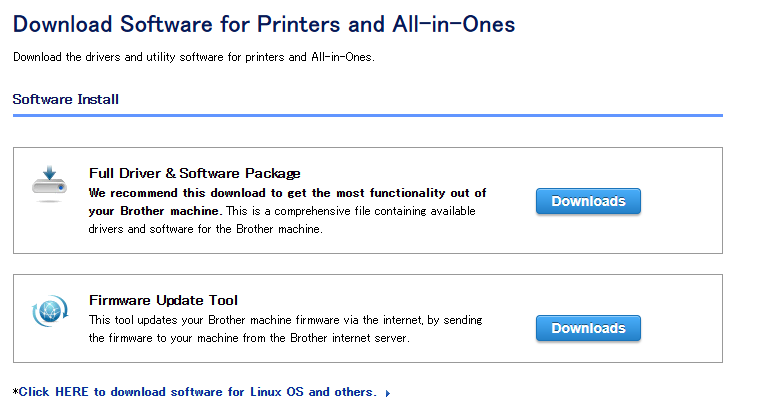
Task: Click the download drive icon for Full Driver
Action: click(x=49, y=183)
